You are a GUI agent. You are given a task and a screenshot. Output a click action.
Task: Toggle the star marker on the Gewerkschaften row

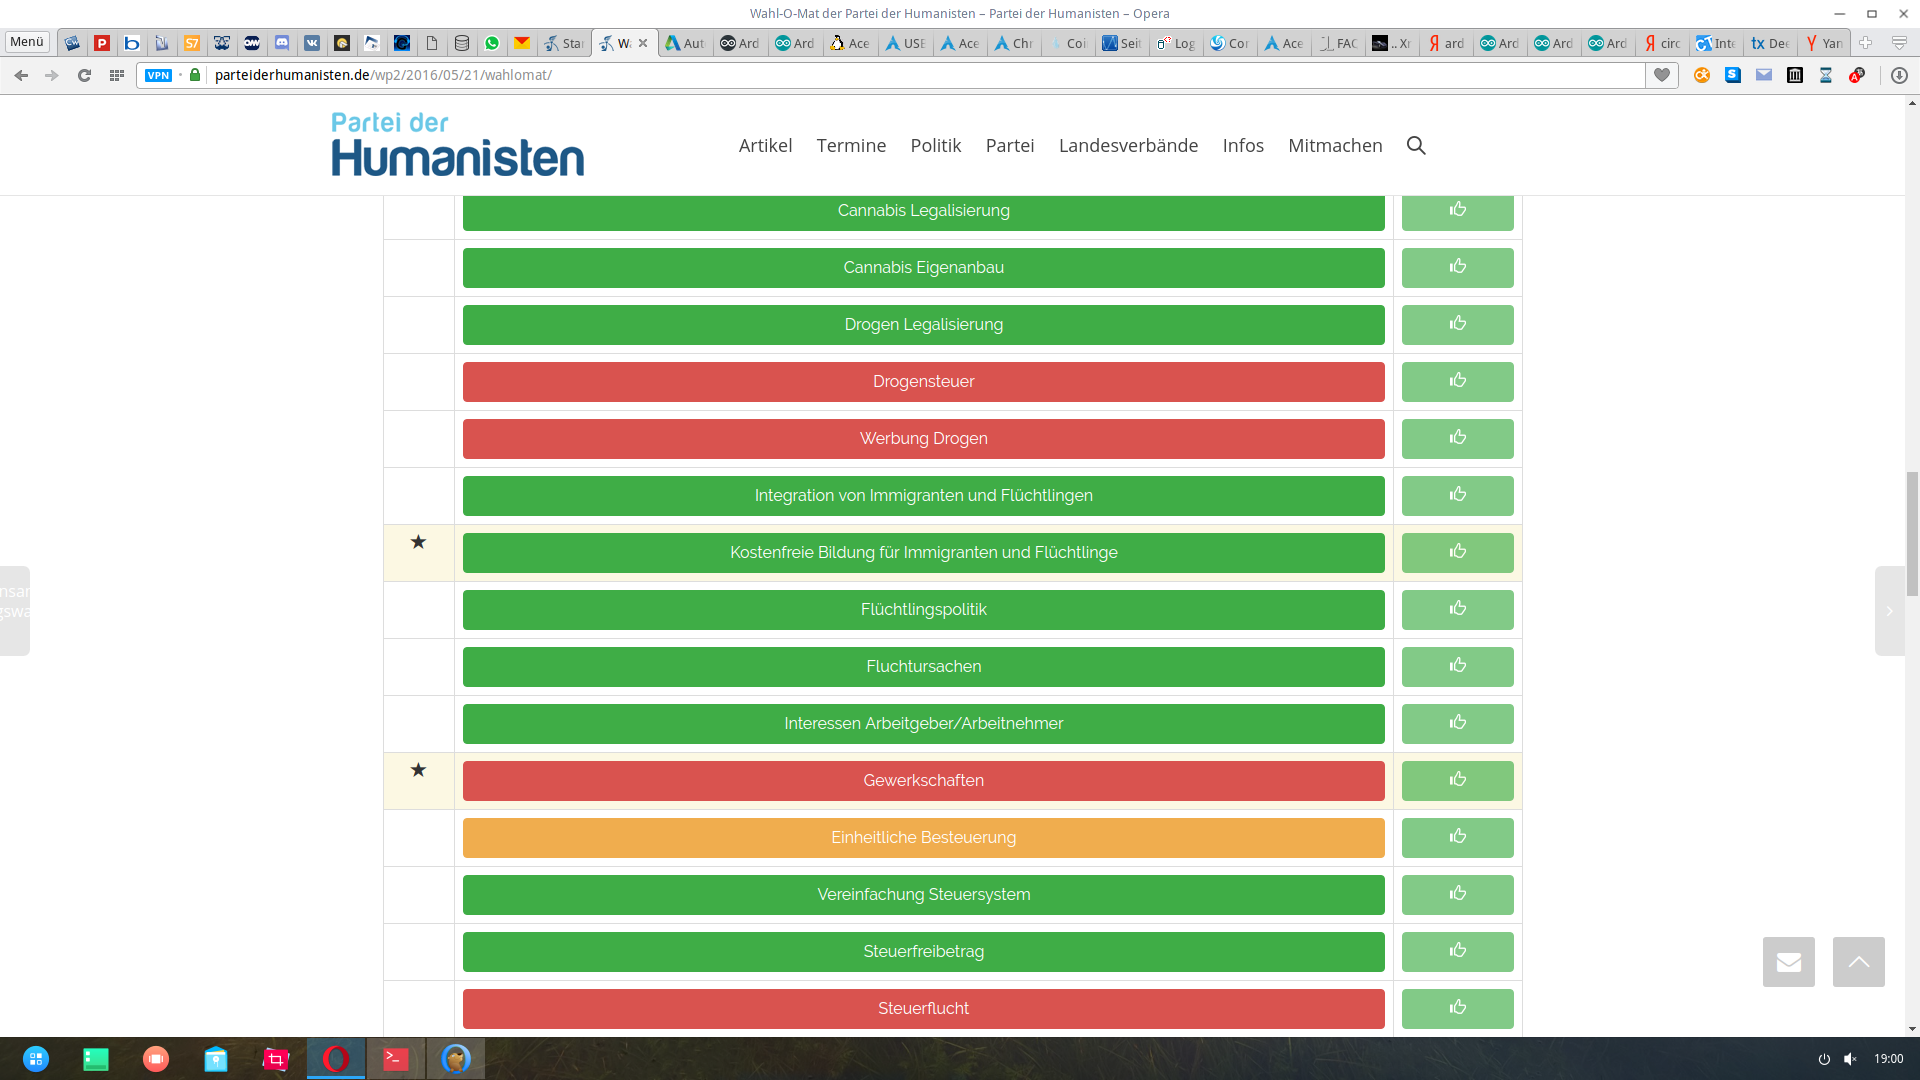pyautogui.click(x=418, y=770)
